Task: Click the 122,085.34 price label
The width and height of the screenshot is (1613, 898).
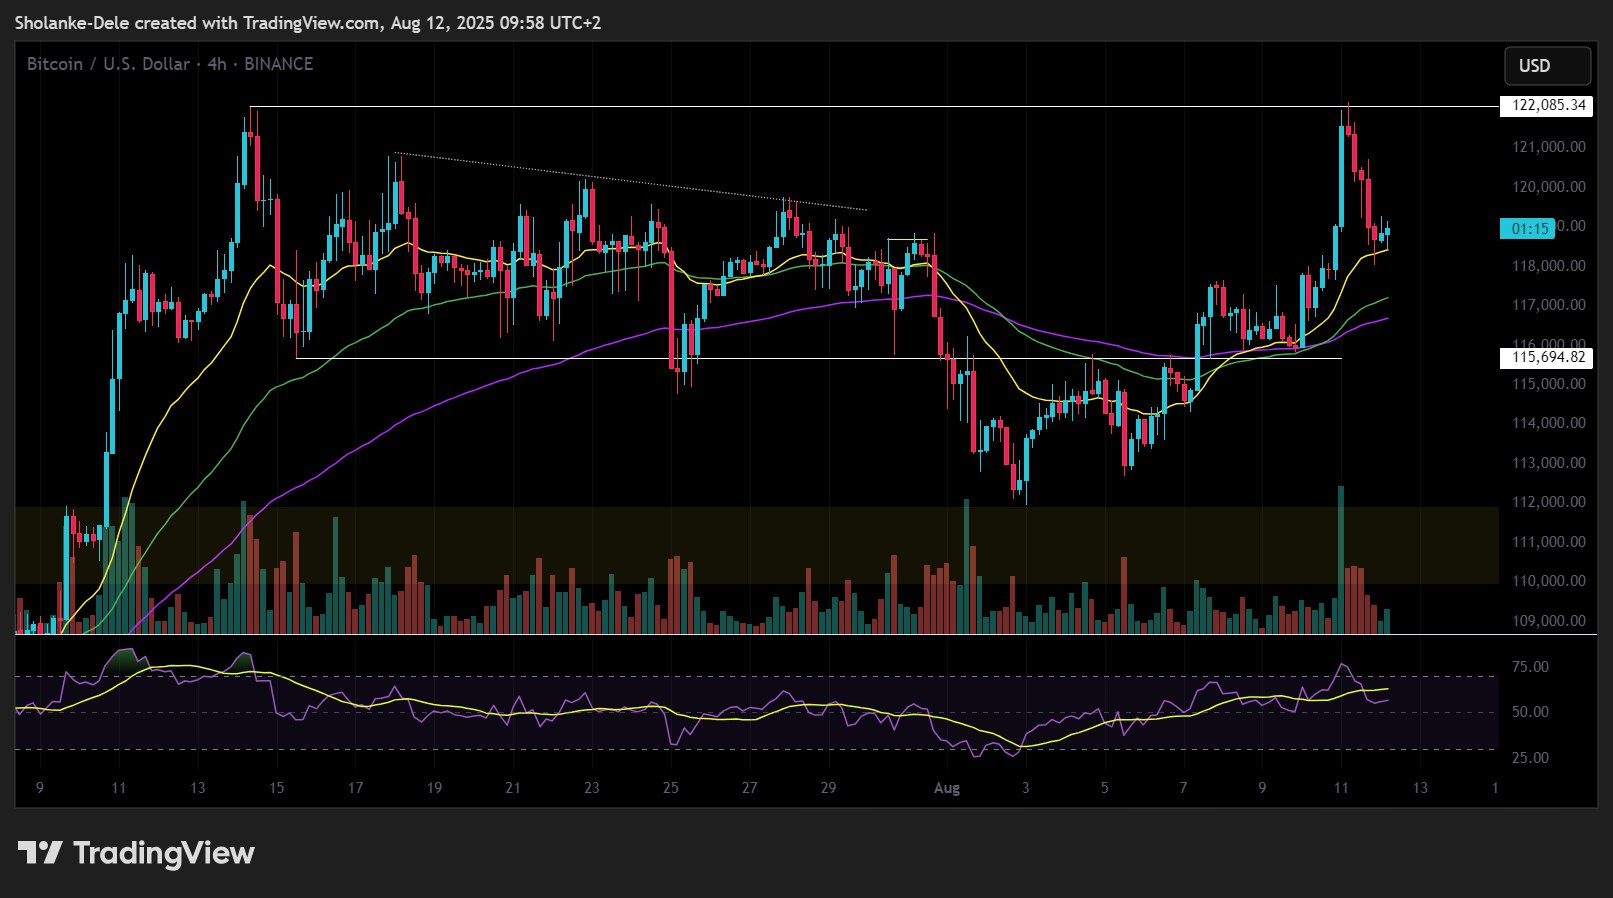Action: pos(1546,105)
